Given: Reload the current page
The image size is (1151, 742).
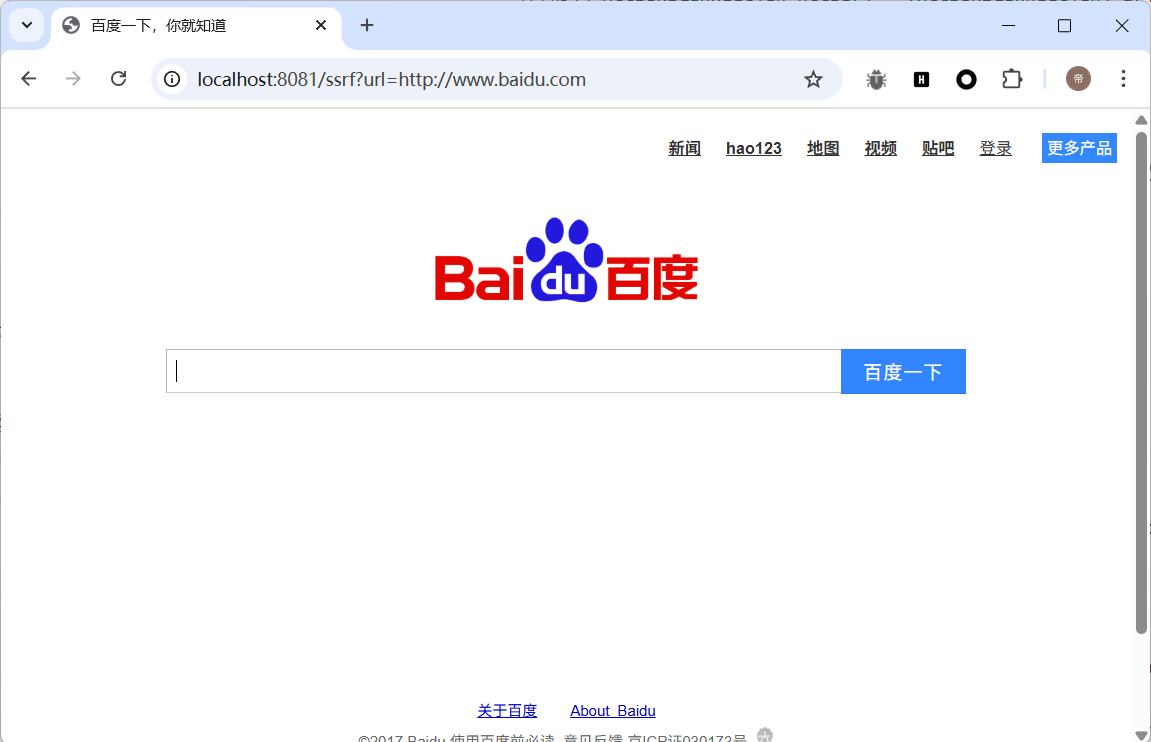Looking at the screenshot, I should point(118,79).
